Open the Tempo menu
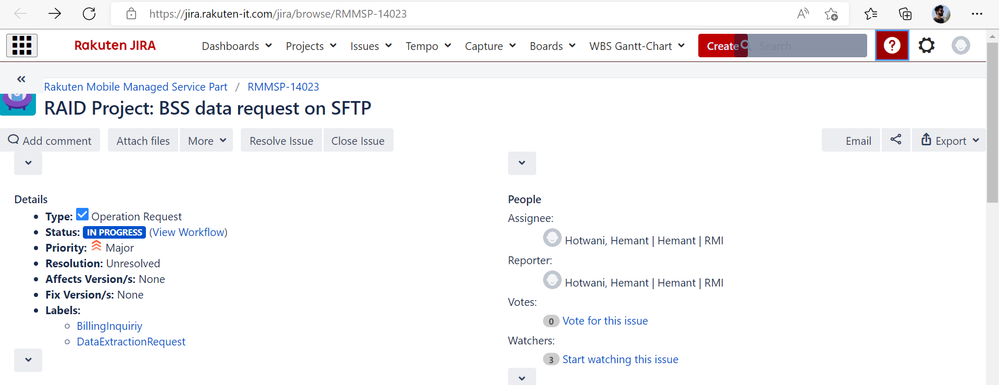Viewport: 999px width, 385px height. 428,46
